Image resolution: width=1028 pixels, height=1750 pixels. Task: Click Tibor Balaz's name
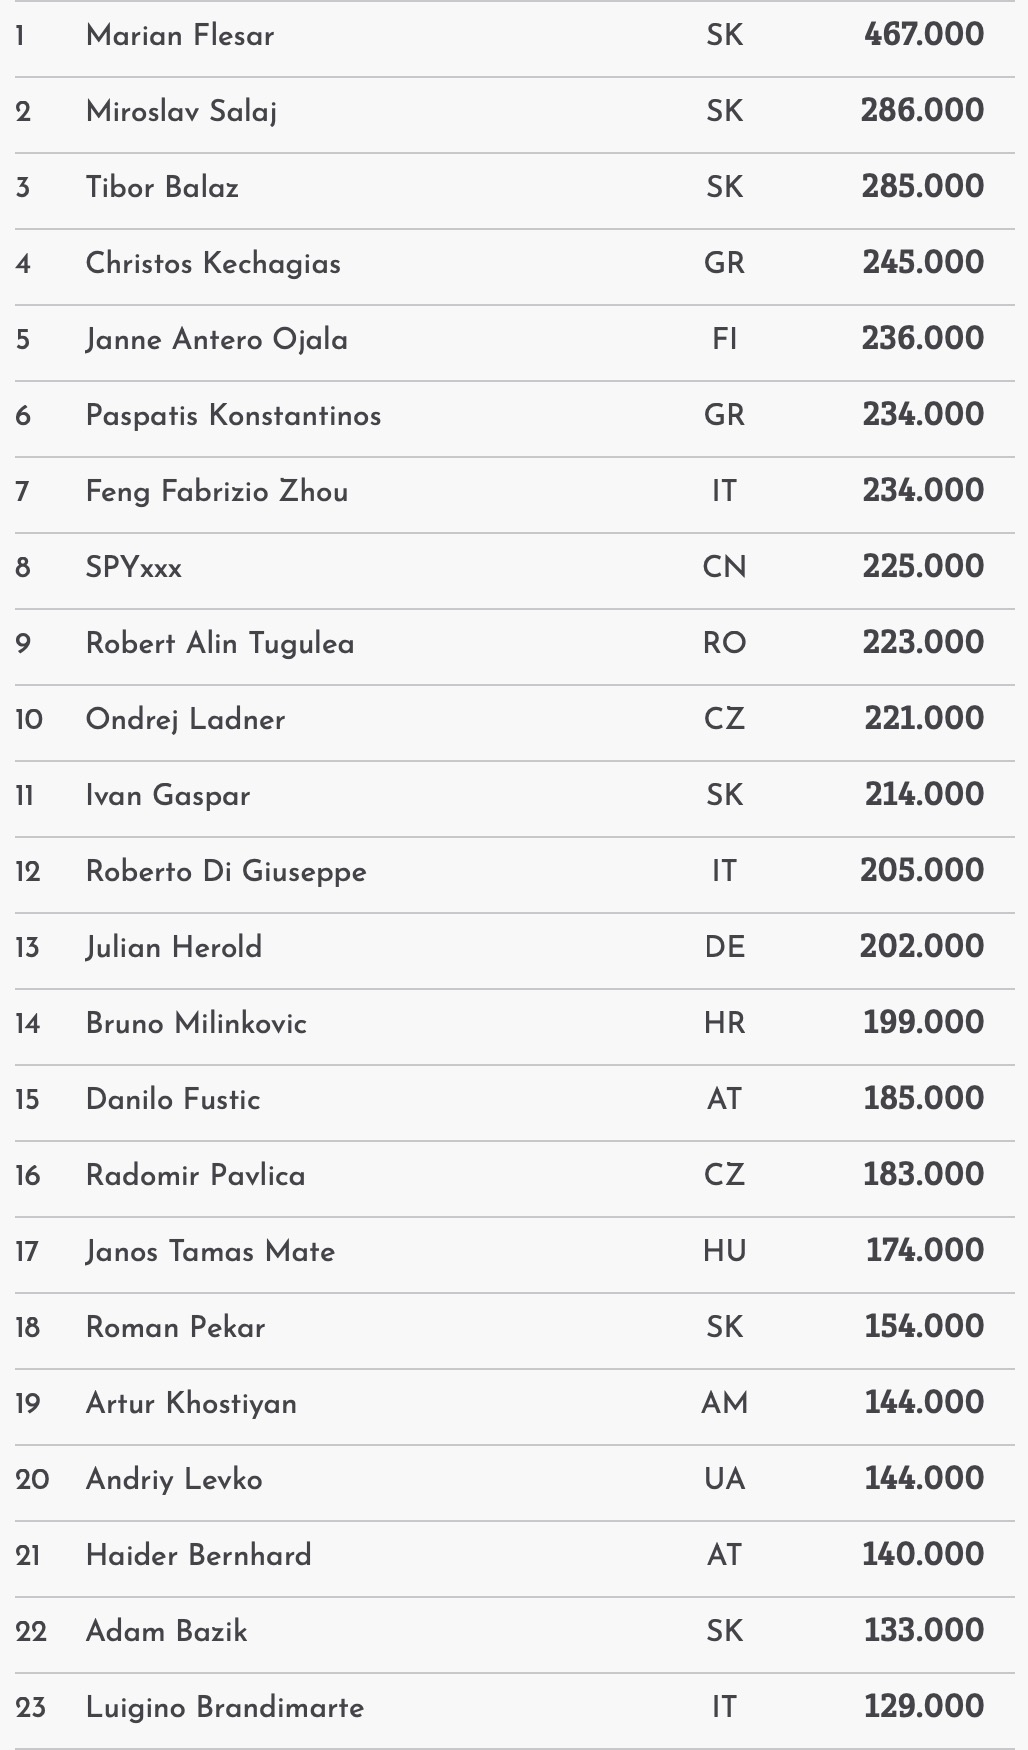point(162,187)
